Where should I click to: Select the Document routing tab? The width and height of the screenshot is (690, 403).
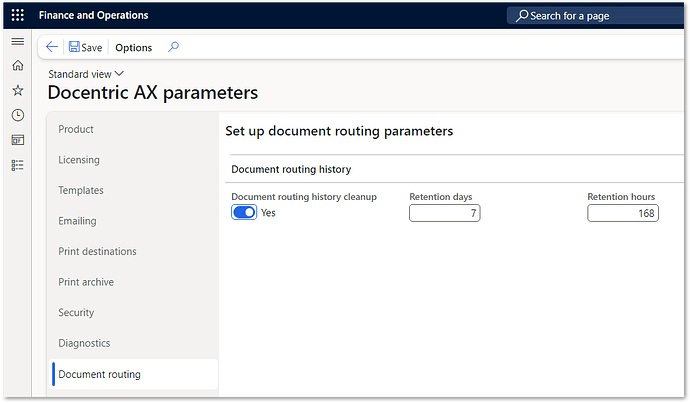tap(135, 374)
